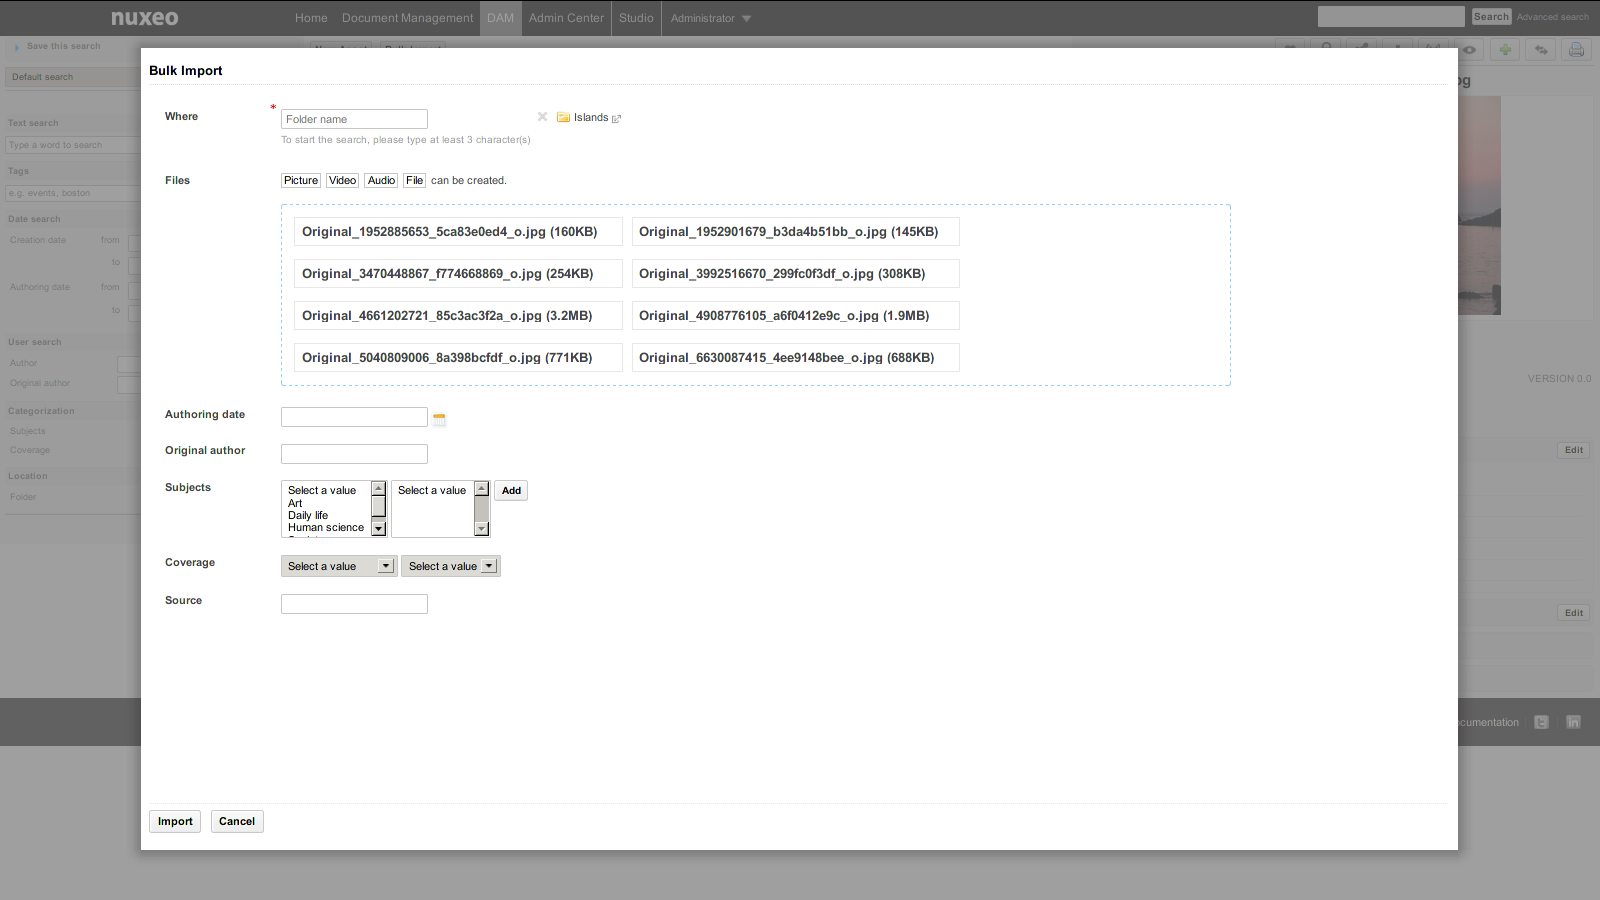
Task: Open the Advanced search link
Action: tap(1552, 17)
